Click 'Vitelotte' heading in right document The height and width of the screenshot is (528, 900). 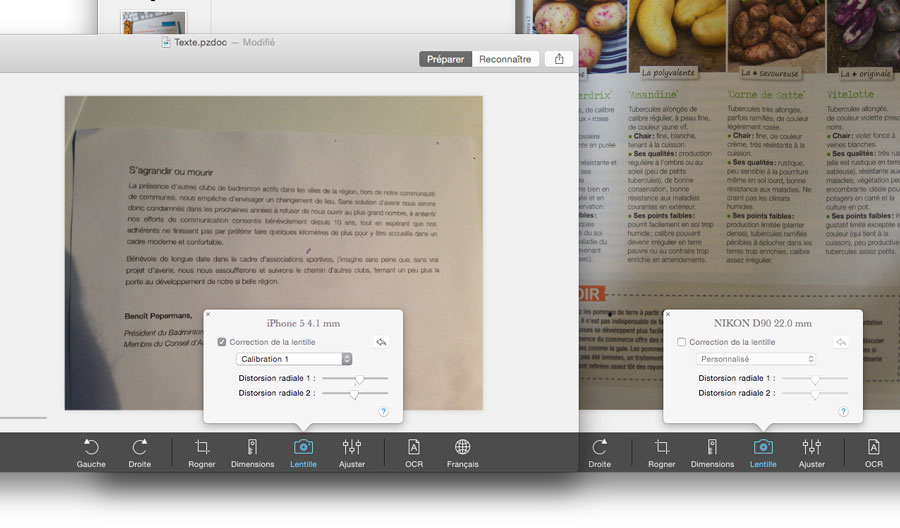click(850, 95)
